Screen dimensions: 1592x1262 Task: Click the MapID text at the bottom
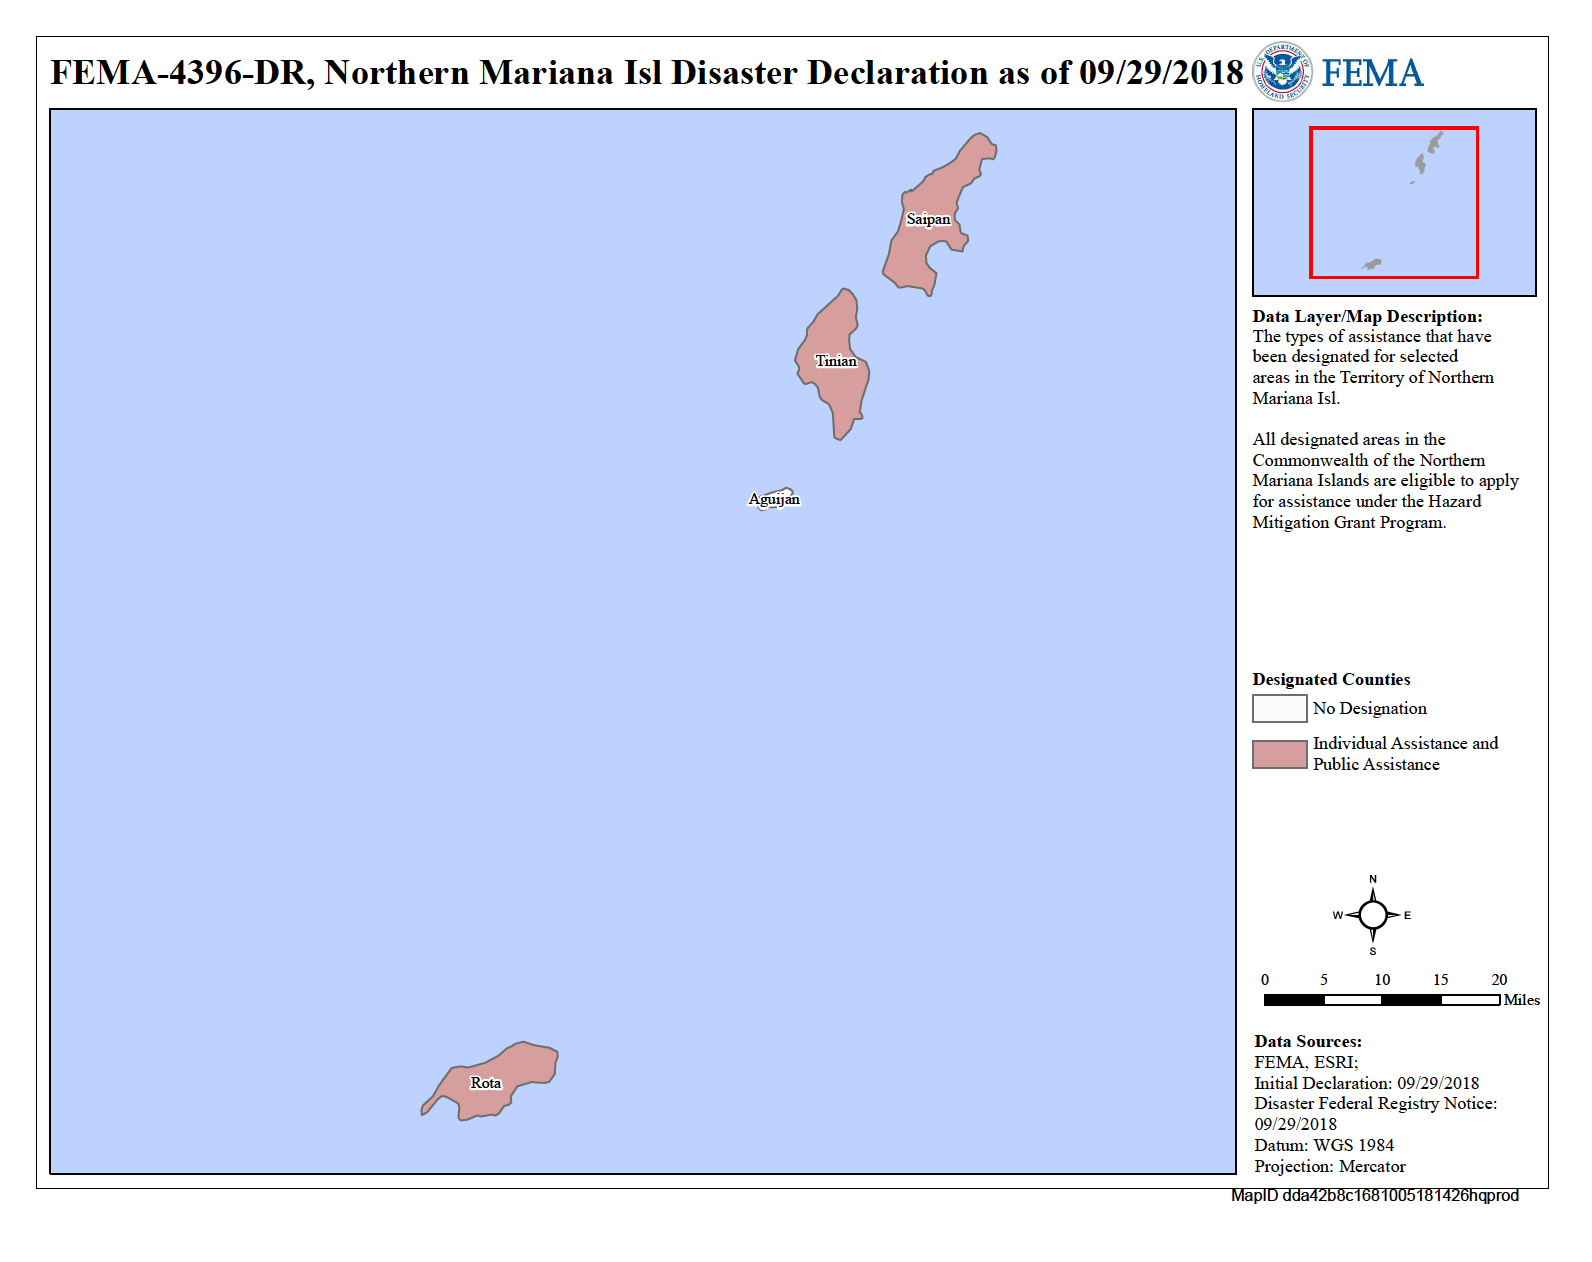1375,1195
